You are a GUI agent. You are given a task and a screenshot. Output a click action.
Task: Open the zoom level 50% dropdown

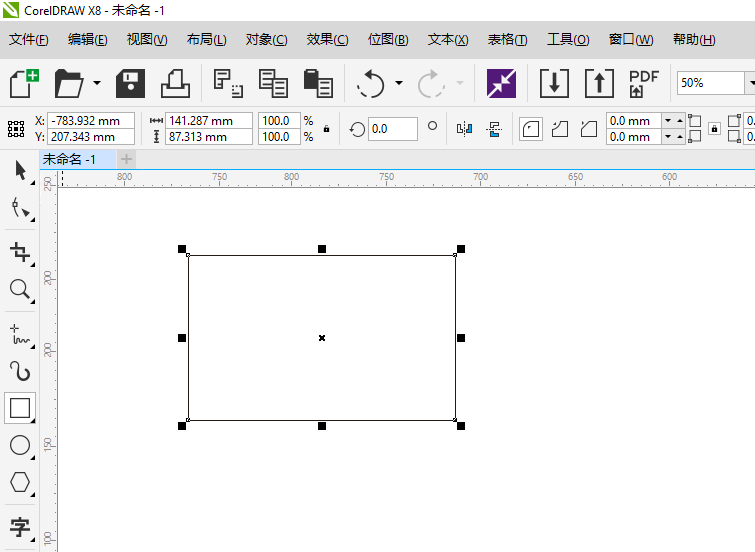[x=749, y=83]
